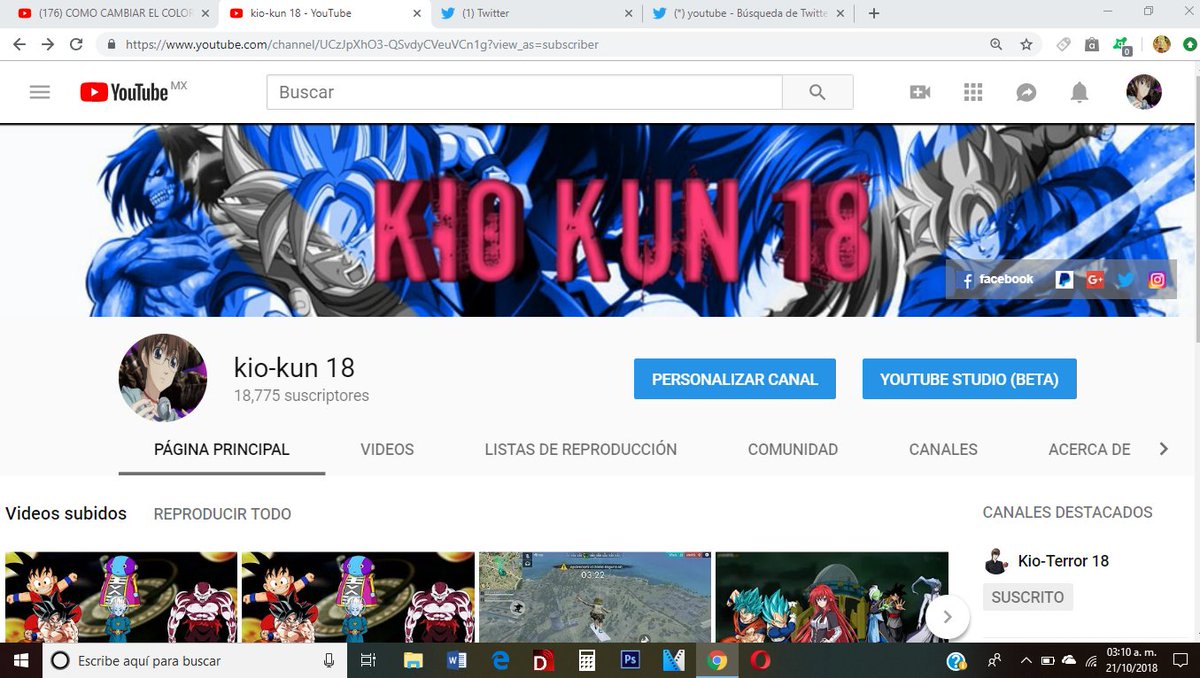1200x678 pixels.
Task: Click the CANALES DESTACADOS heading
Action: [1067, 512]
